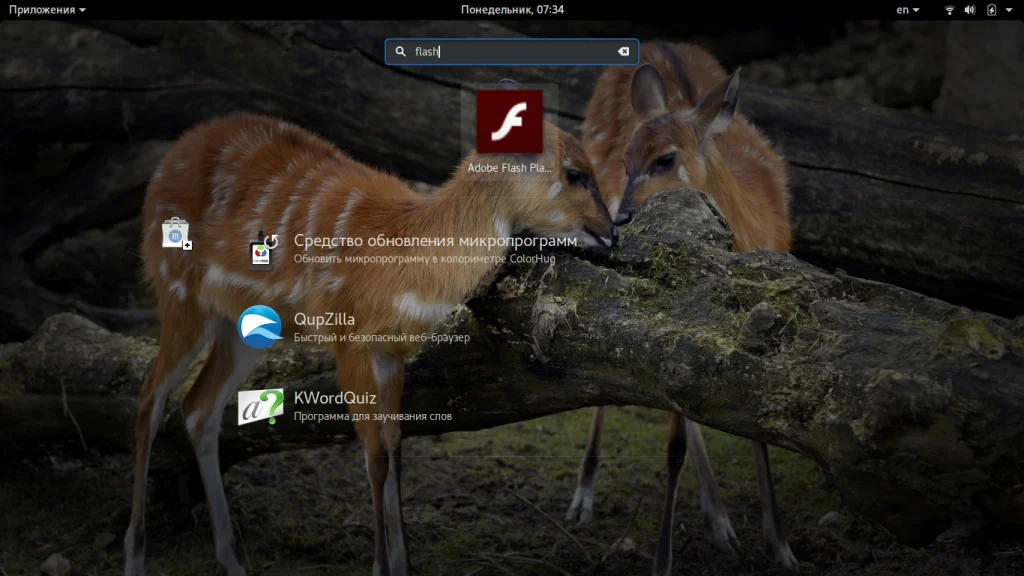Select the "Средство обновления микропрограмм" result title
Screen dimensions: 1024x576
point(435,241)
